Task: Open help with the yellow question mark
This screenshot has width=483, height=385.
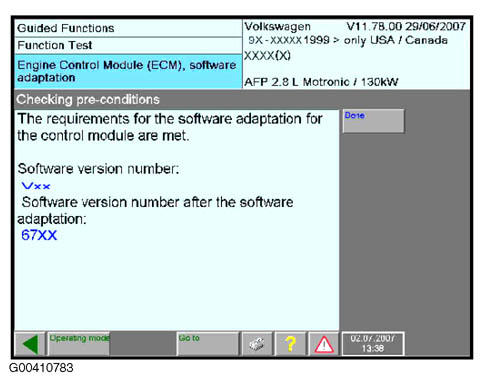Action: point(290,344)
